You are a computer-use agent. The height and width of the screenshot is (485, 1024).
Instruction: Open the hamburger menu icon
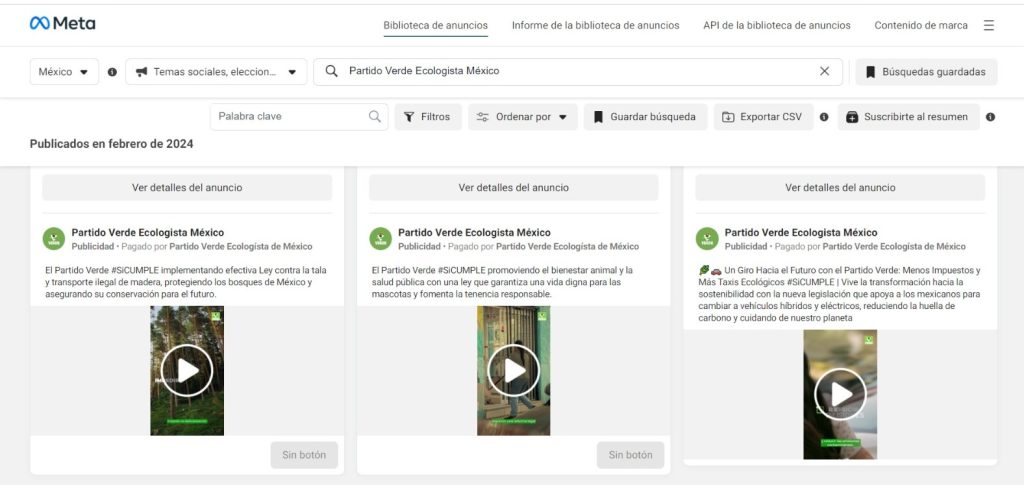coord(989,25)
